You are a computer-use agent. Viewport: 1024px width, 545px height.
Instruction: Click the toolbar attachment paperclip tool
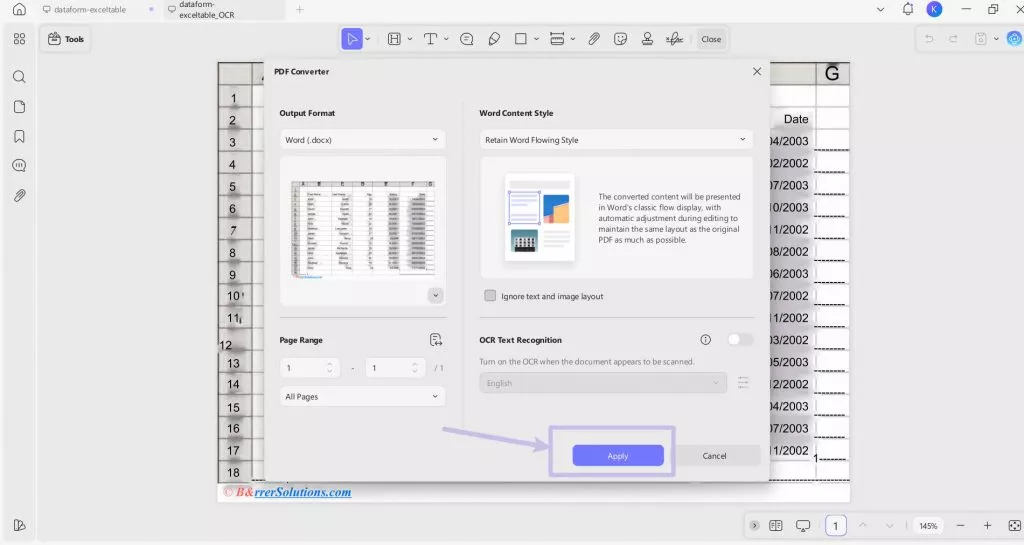594,39
